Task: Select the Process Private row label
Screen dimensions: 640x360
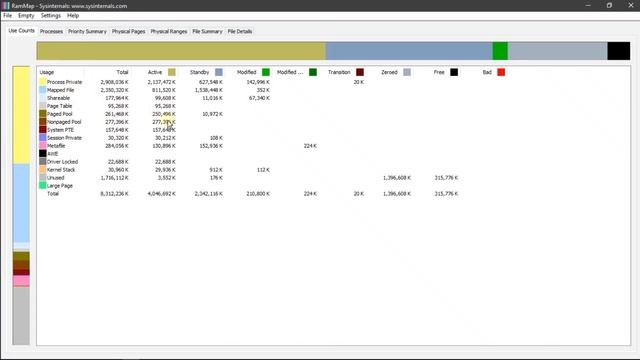Action: click(x=64, y=82)
